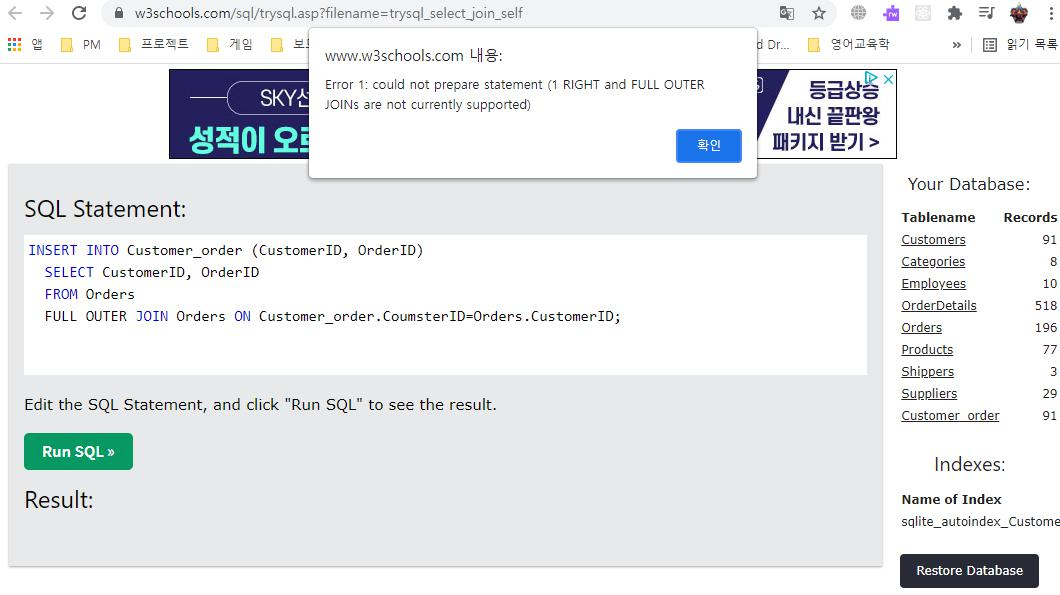Open the 게임 bookmark folder
Image resolution: width=1060 pixels, height=595 pixels.
[230, 45]
